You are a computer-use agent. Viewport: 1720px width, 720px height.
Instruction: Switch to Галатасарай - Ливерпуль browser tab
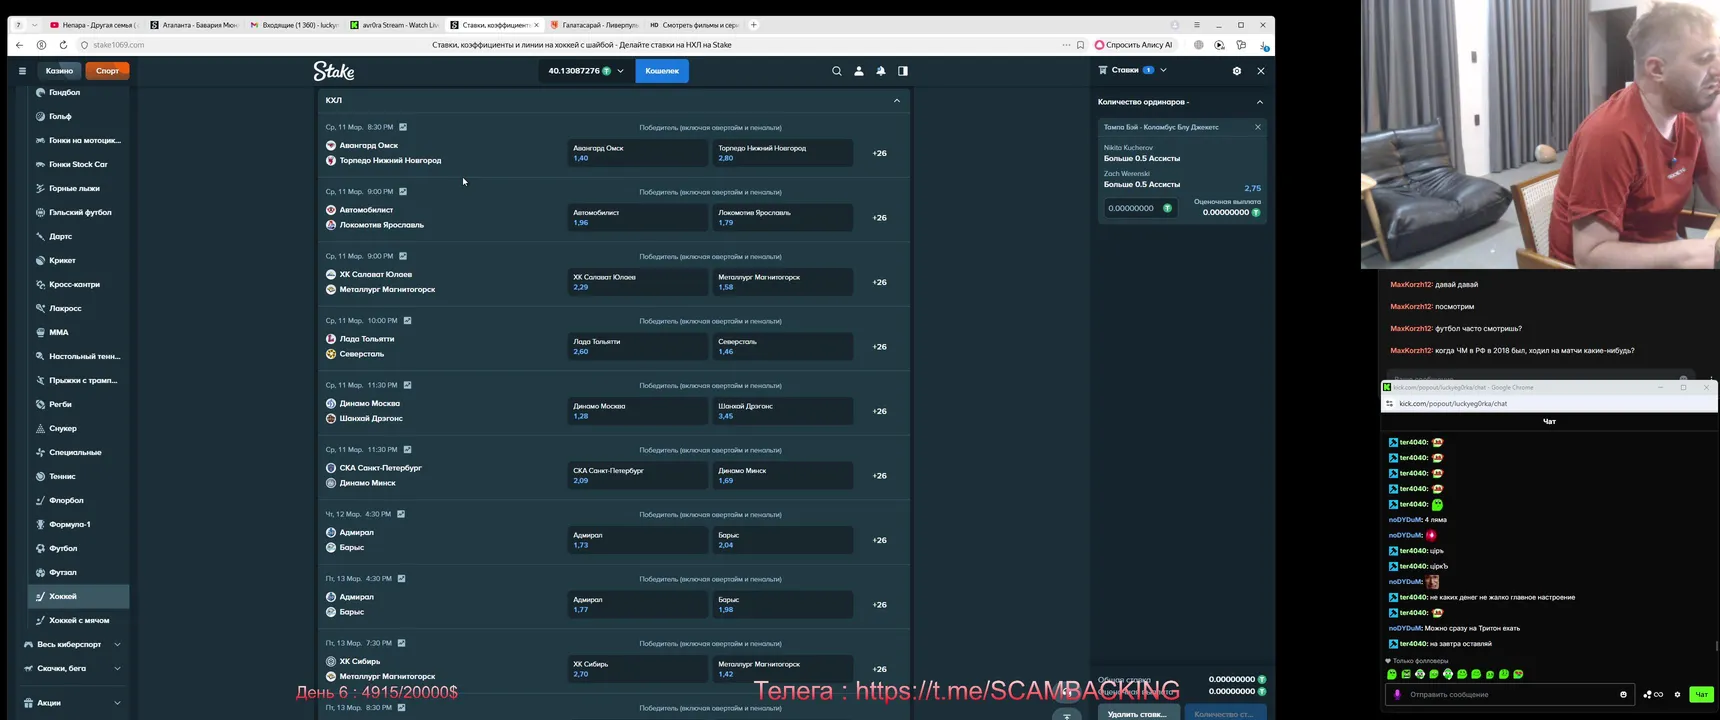594,25
